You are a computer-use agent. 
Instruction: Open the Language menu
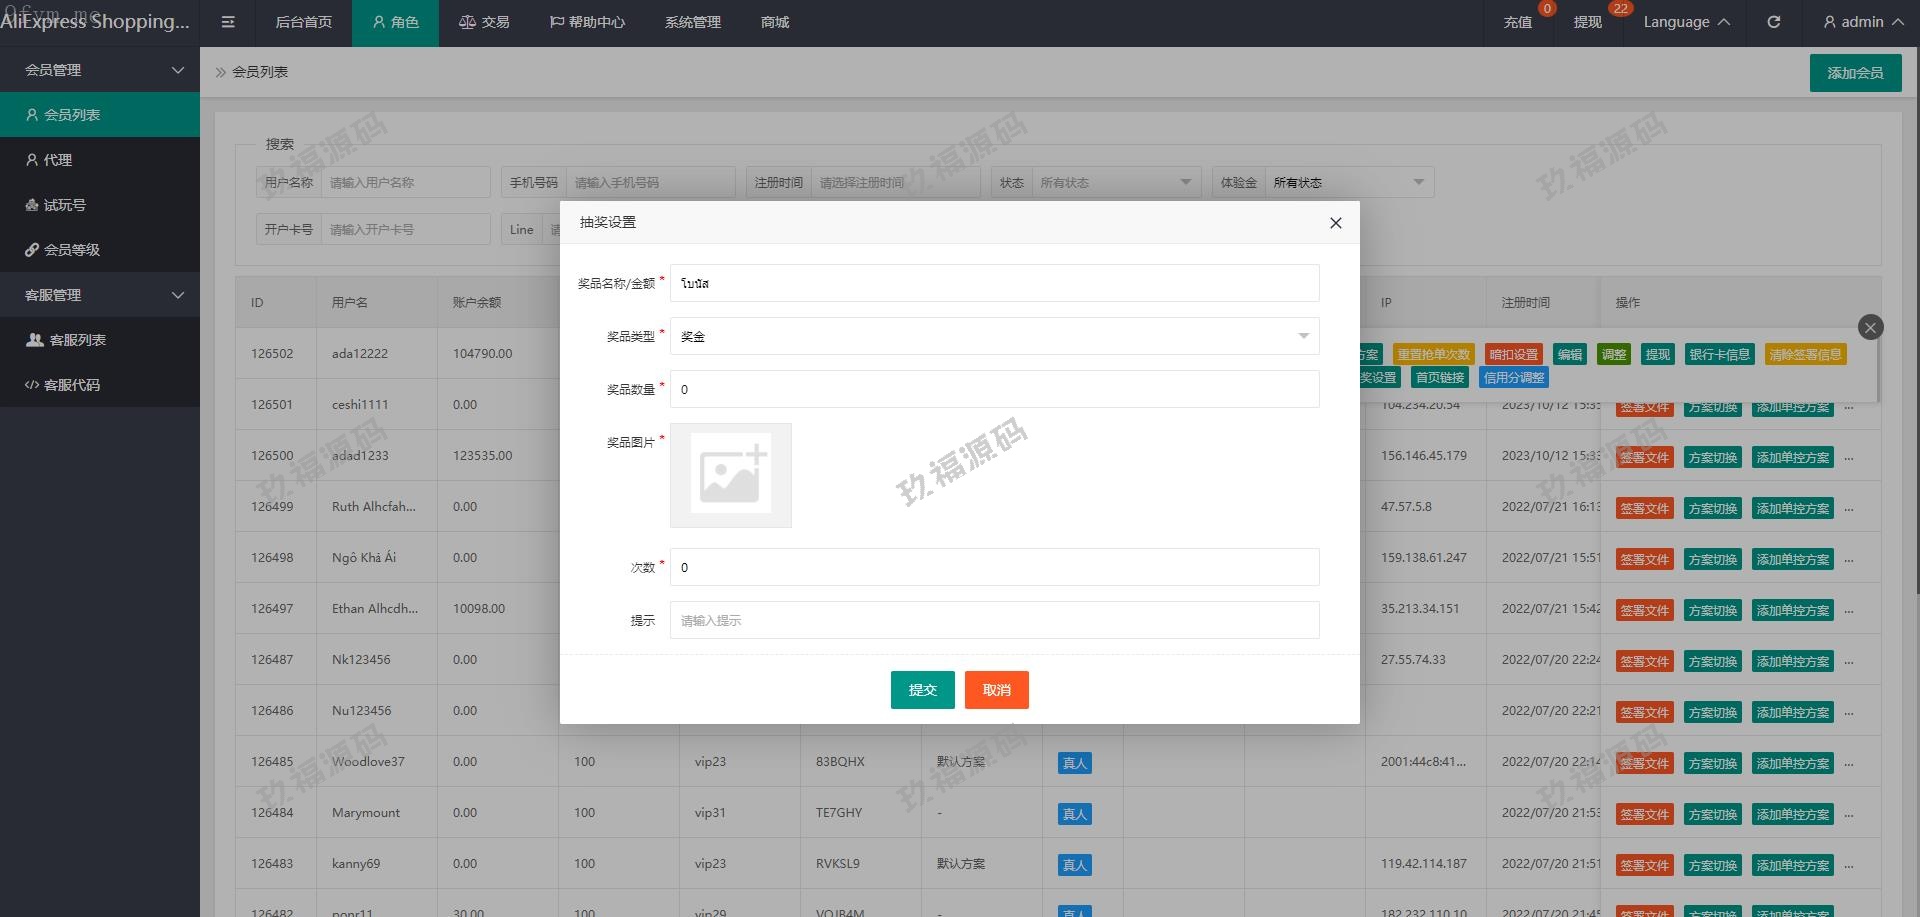coord(1686,22)
